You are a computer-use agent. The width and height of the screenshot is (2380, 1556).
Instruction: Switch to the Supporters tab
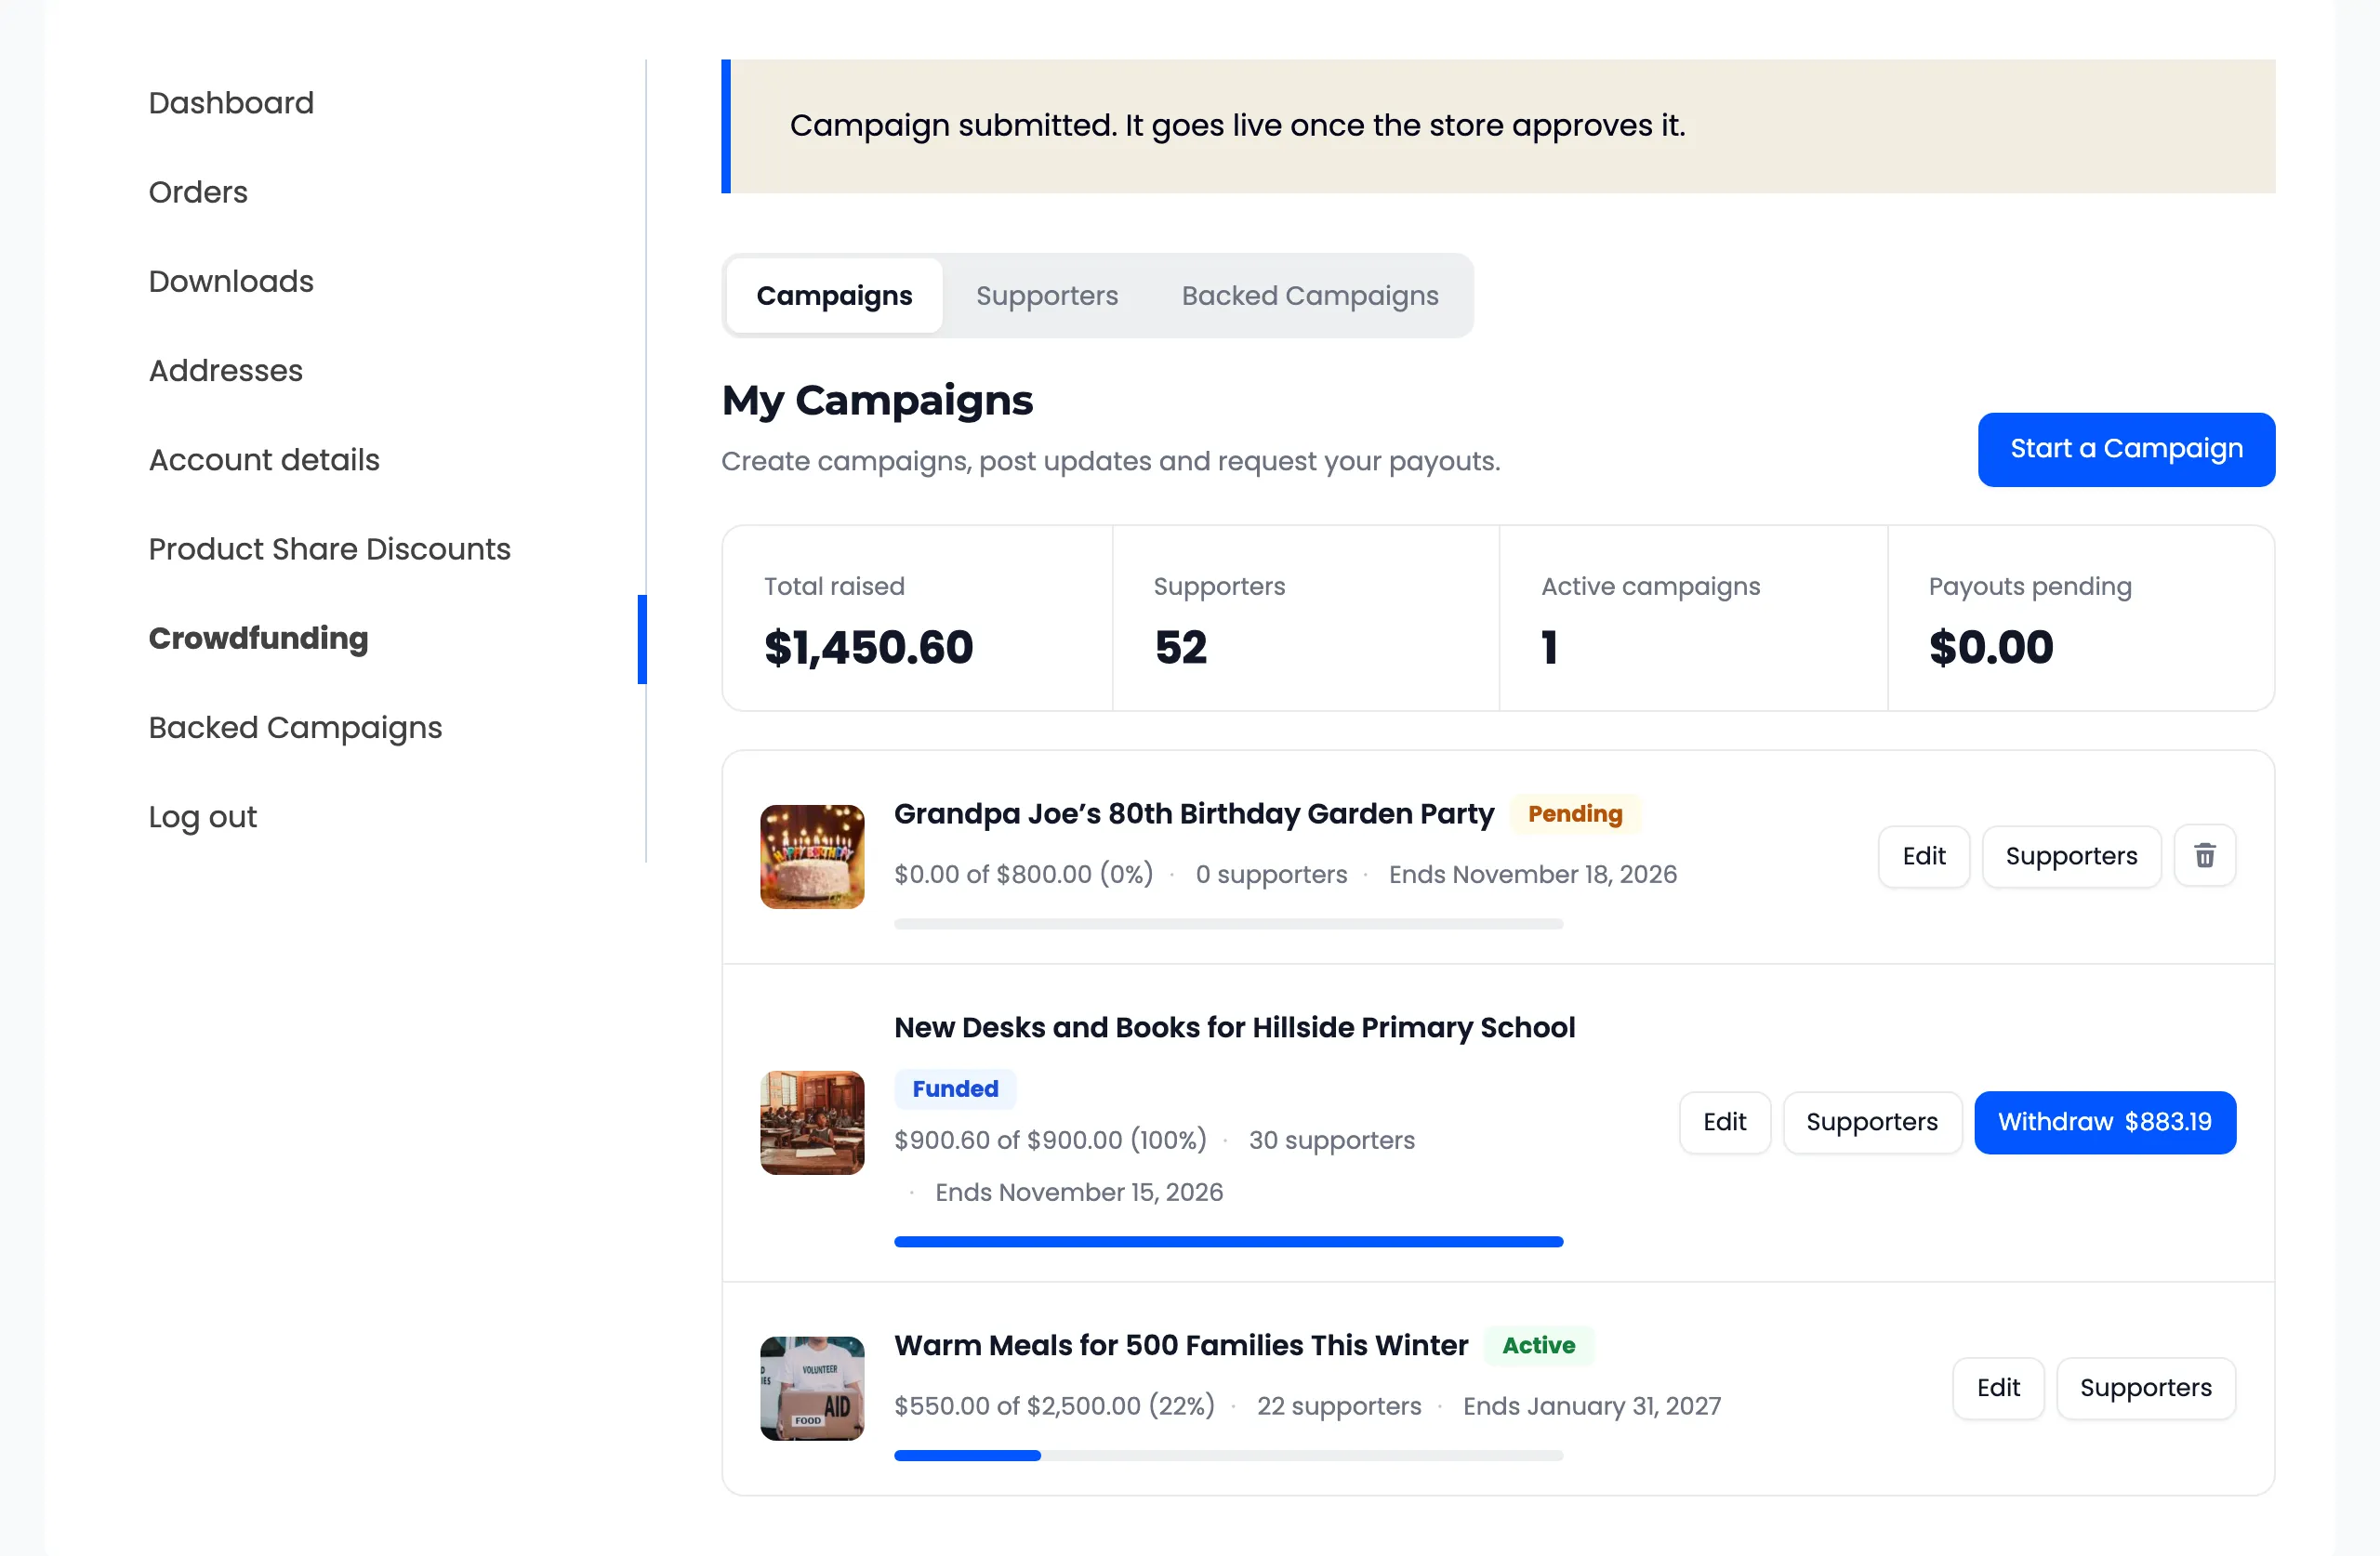click(1047, 296)
